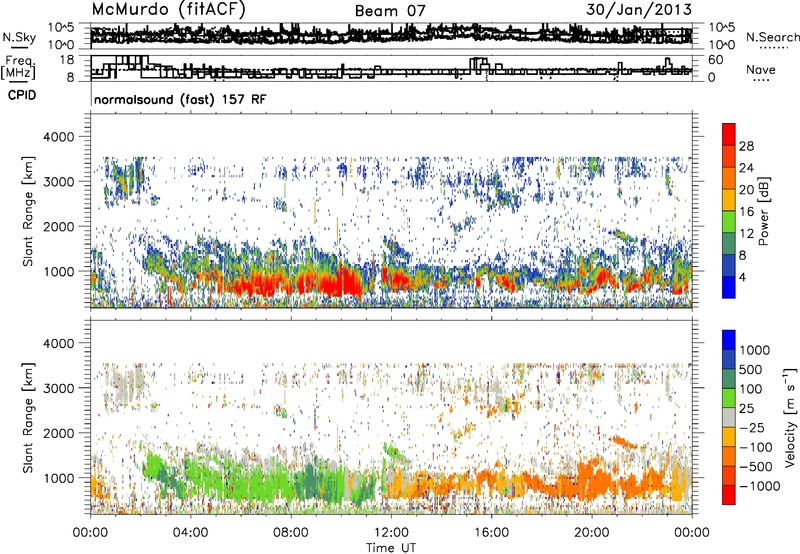Viewport: 800px width, 554px height.
Task: Select the 'N.Sky' legend label
Action: pos(19,37)
